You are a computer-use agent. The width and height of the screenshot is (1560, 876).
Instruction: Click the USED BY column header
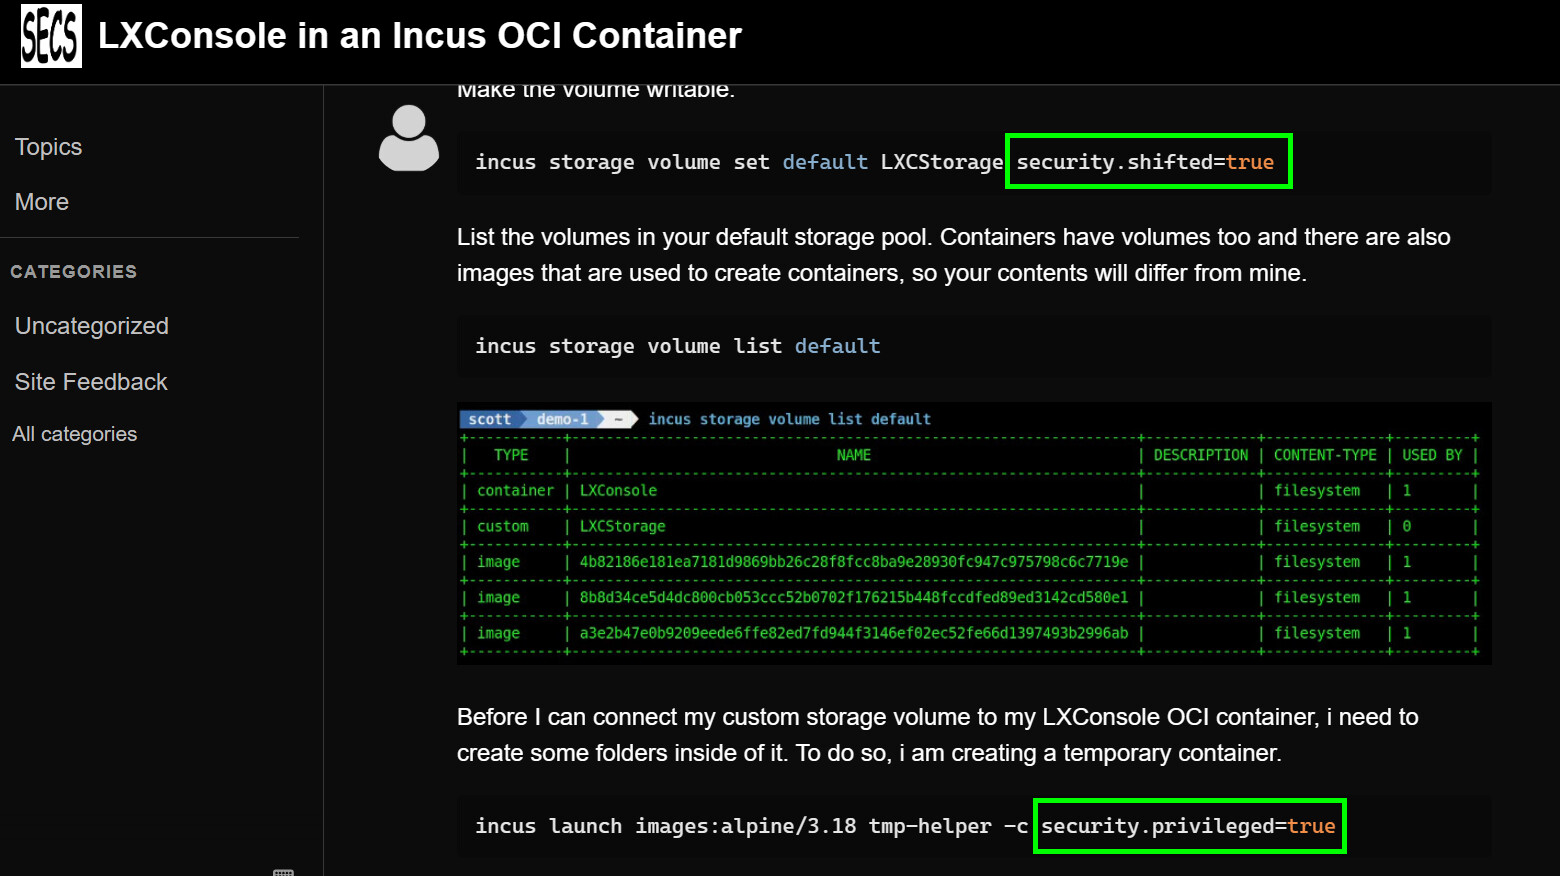coord(1432,455)
